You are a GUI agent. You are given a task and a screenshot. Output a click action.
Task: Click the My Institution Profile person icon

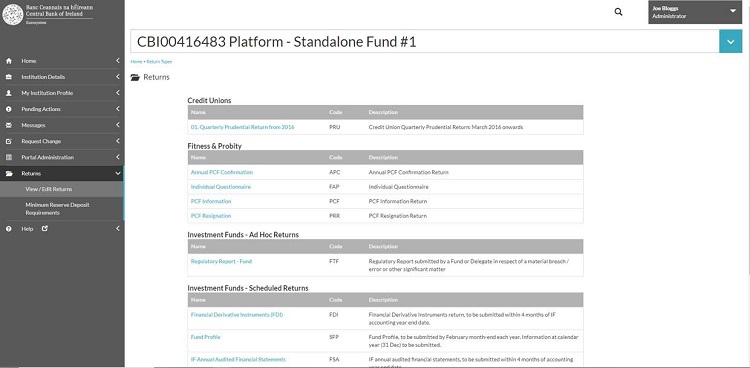coord(9,93)
